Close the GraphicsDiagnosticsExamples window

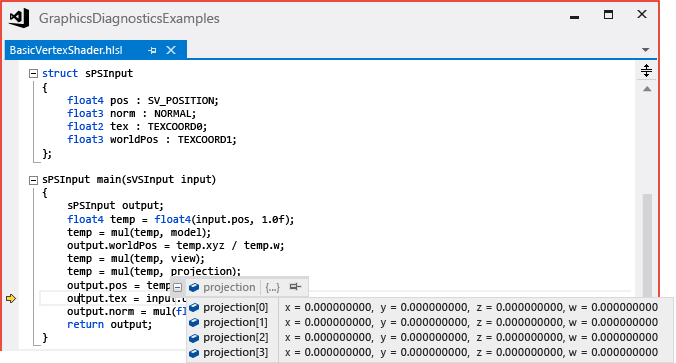click(642, 14)
